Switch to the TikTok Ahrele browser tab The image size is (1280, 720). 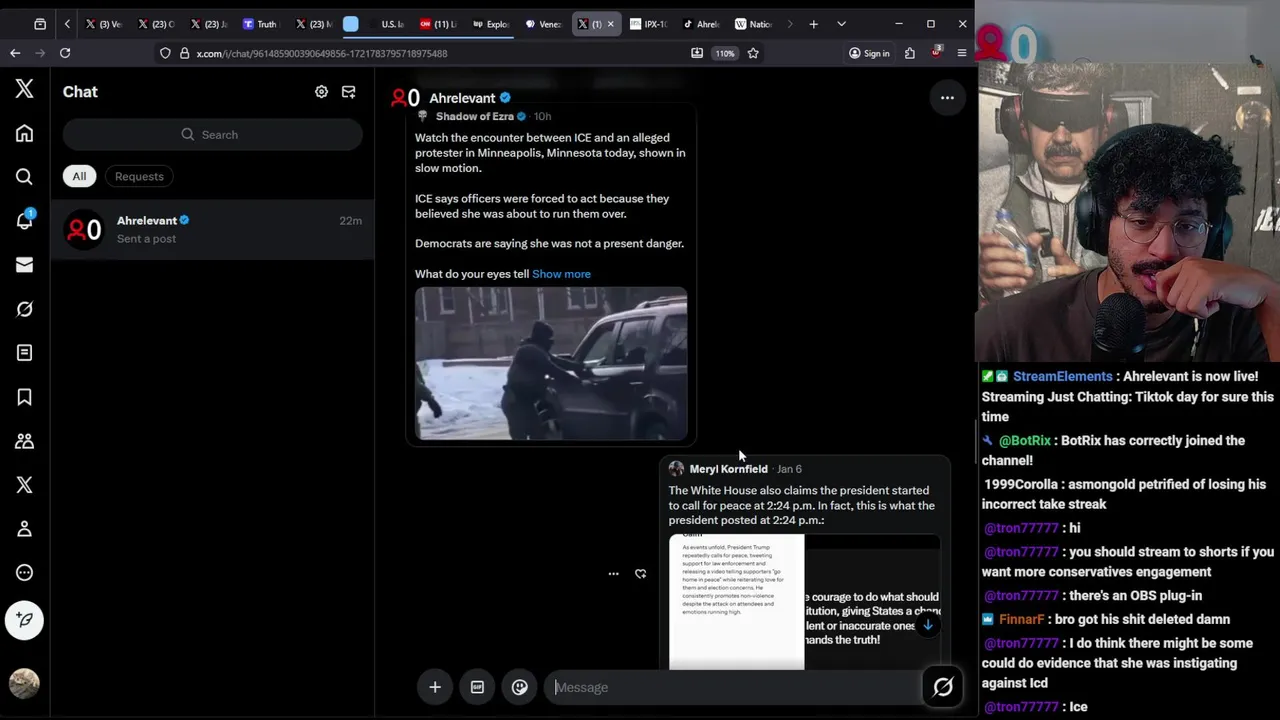[701, 24]
